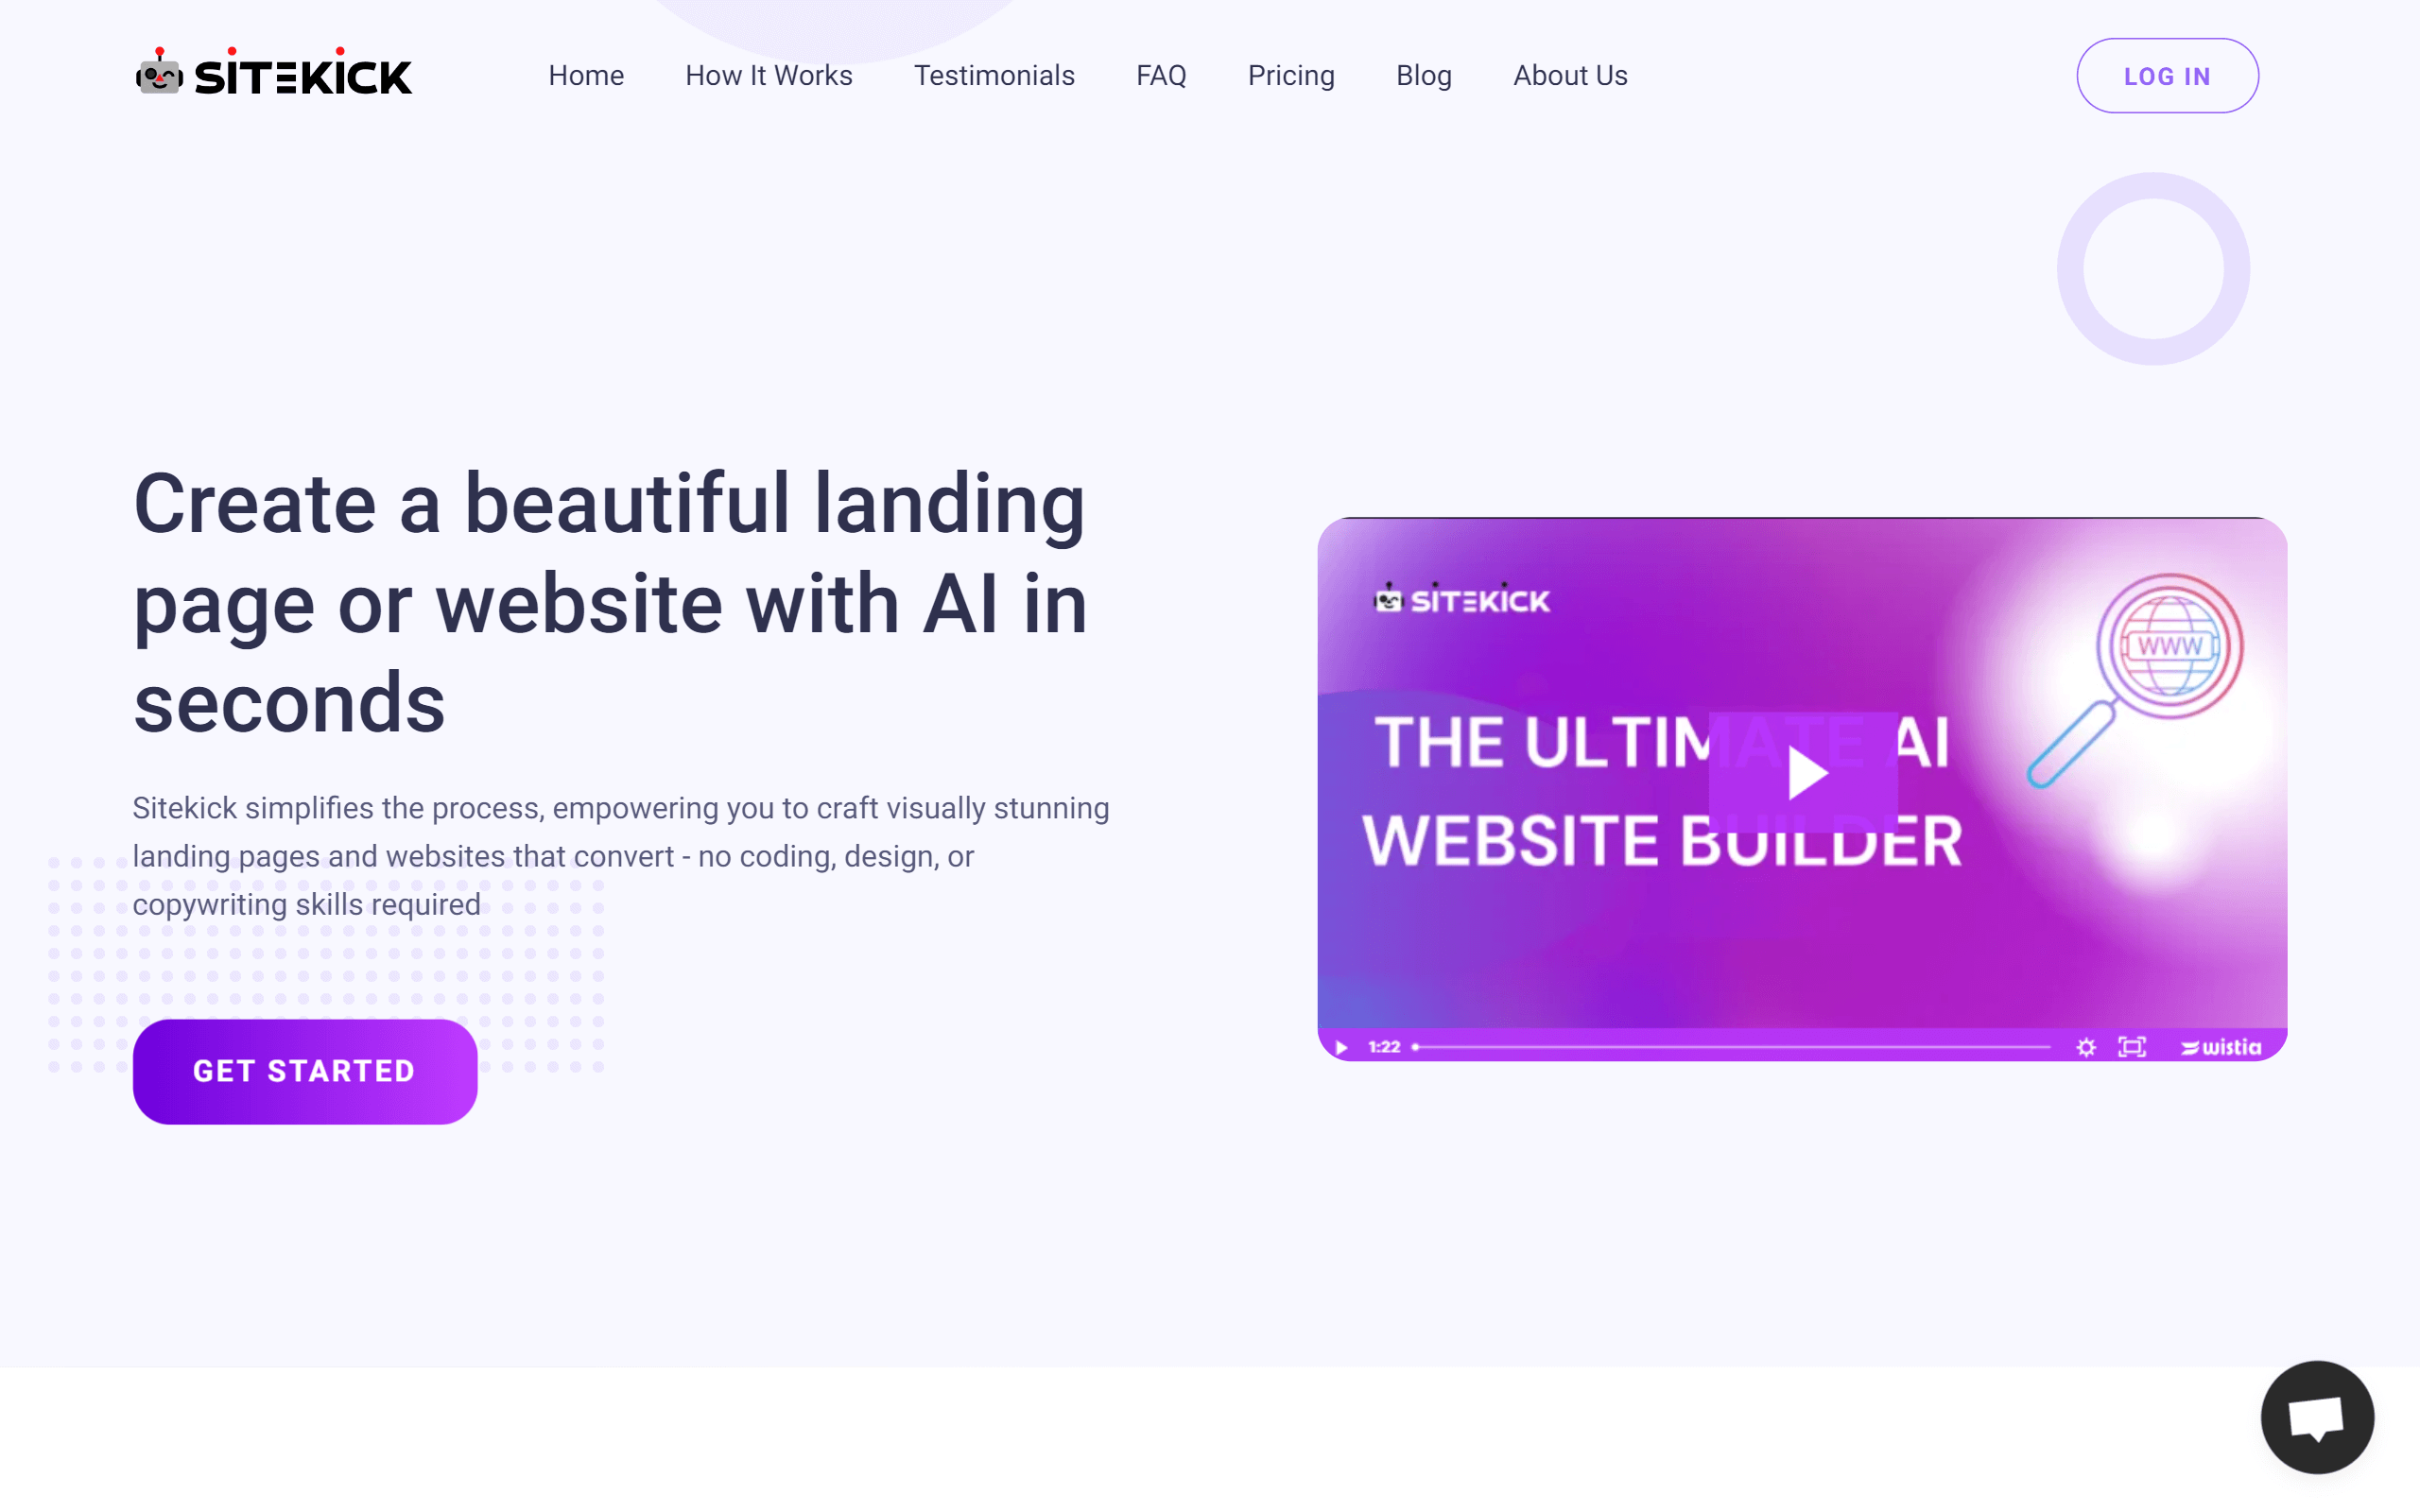
Task: Click the Home navigation item
Action: (x=585, y=75)
